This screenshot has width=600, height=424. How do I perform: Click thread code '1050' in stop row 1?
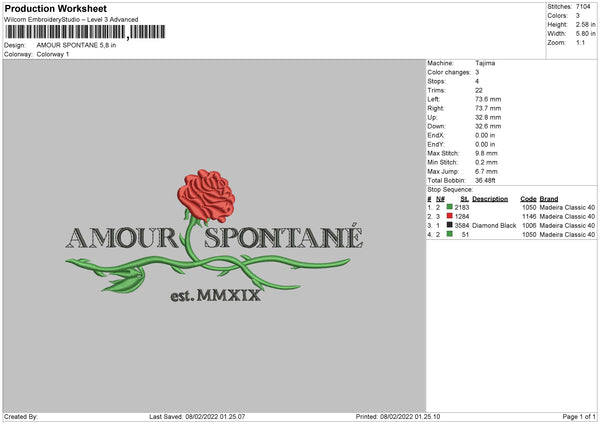tap(529, 207)
